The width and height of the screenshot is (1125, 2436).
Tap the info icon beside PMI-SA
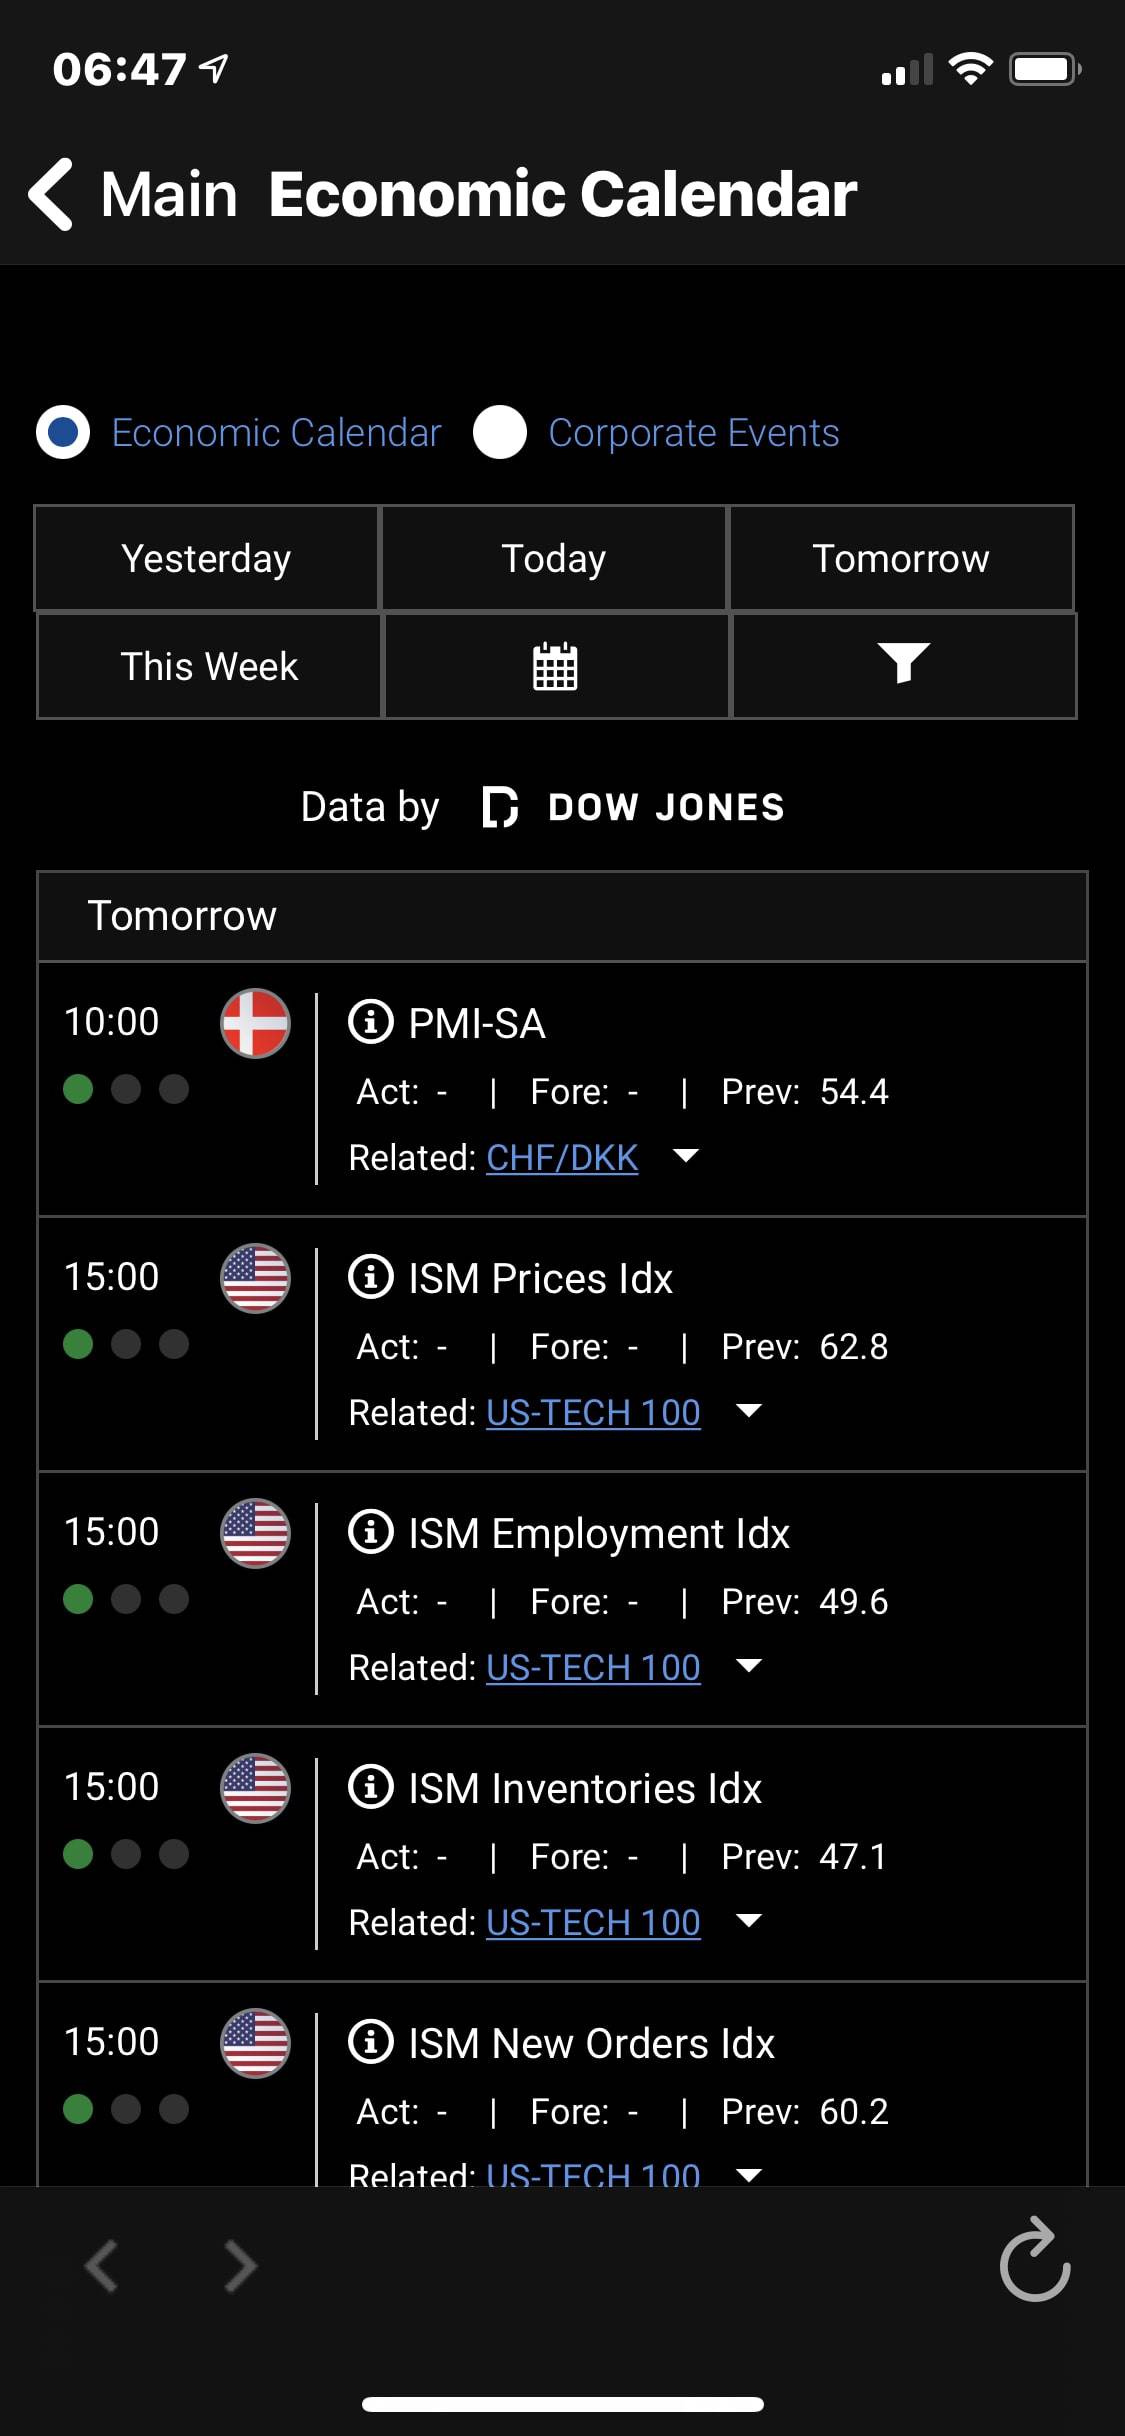(x=370, y=1022)
